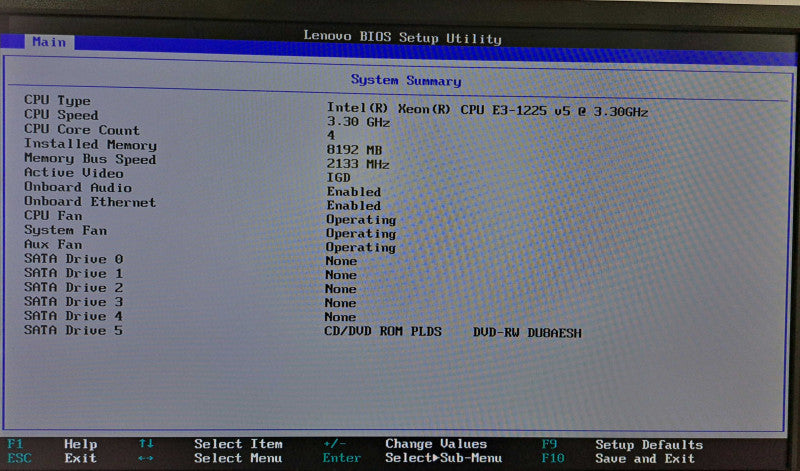The width and height of the screenshot is (800, 471).
Task: Click the Intel Xeon E3-1225 v5 value
Action: 487,110
